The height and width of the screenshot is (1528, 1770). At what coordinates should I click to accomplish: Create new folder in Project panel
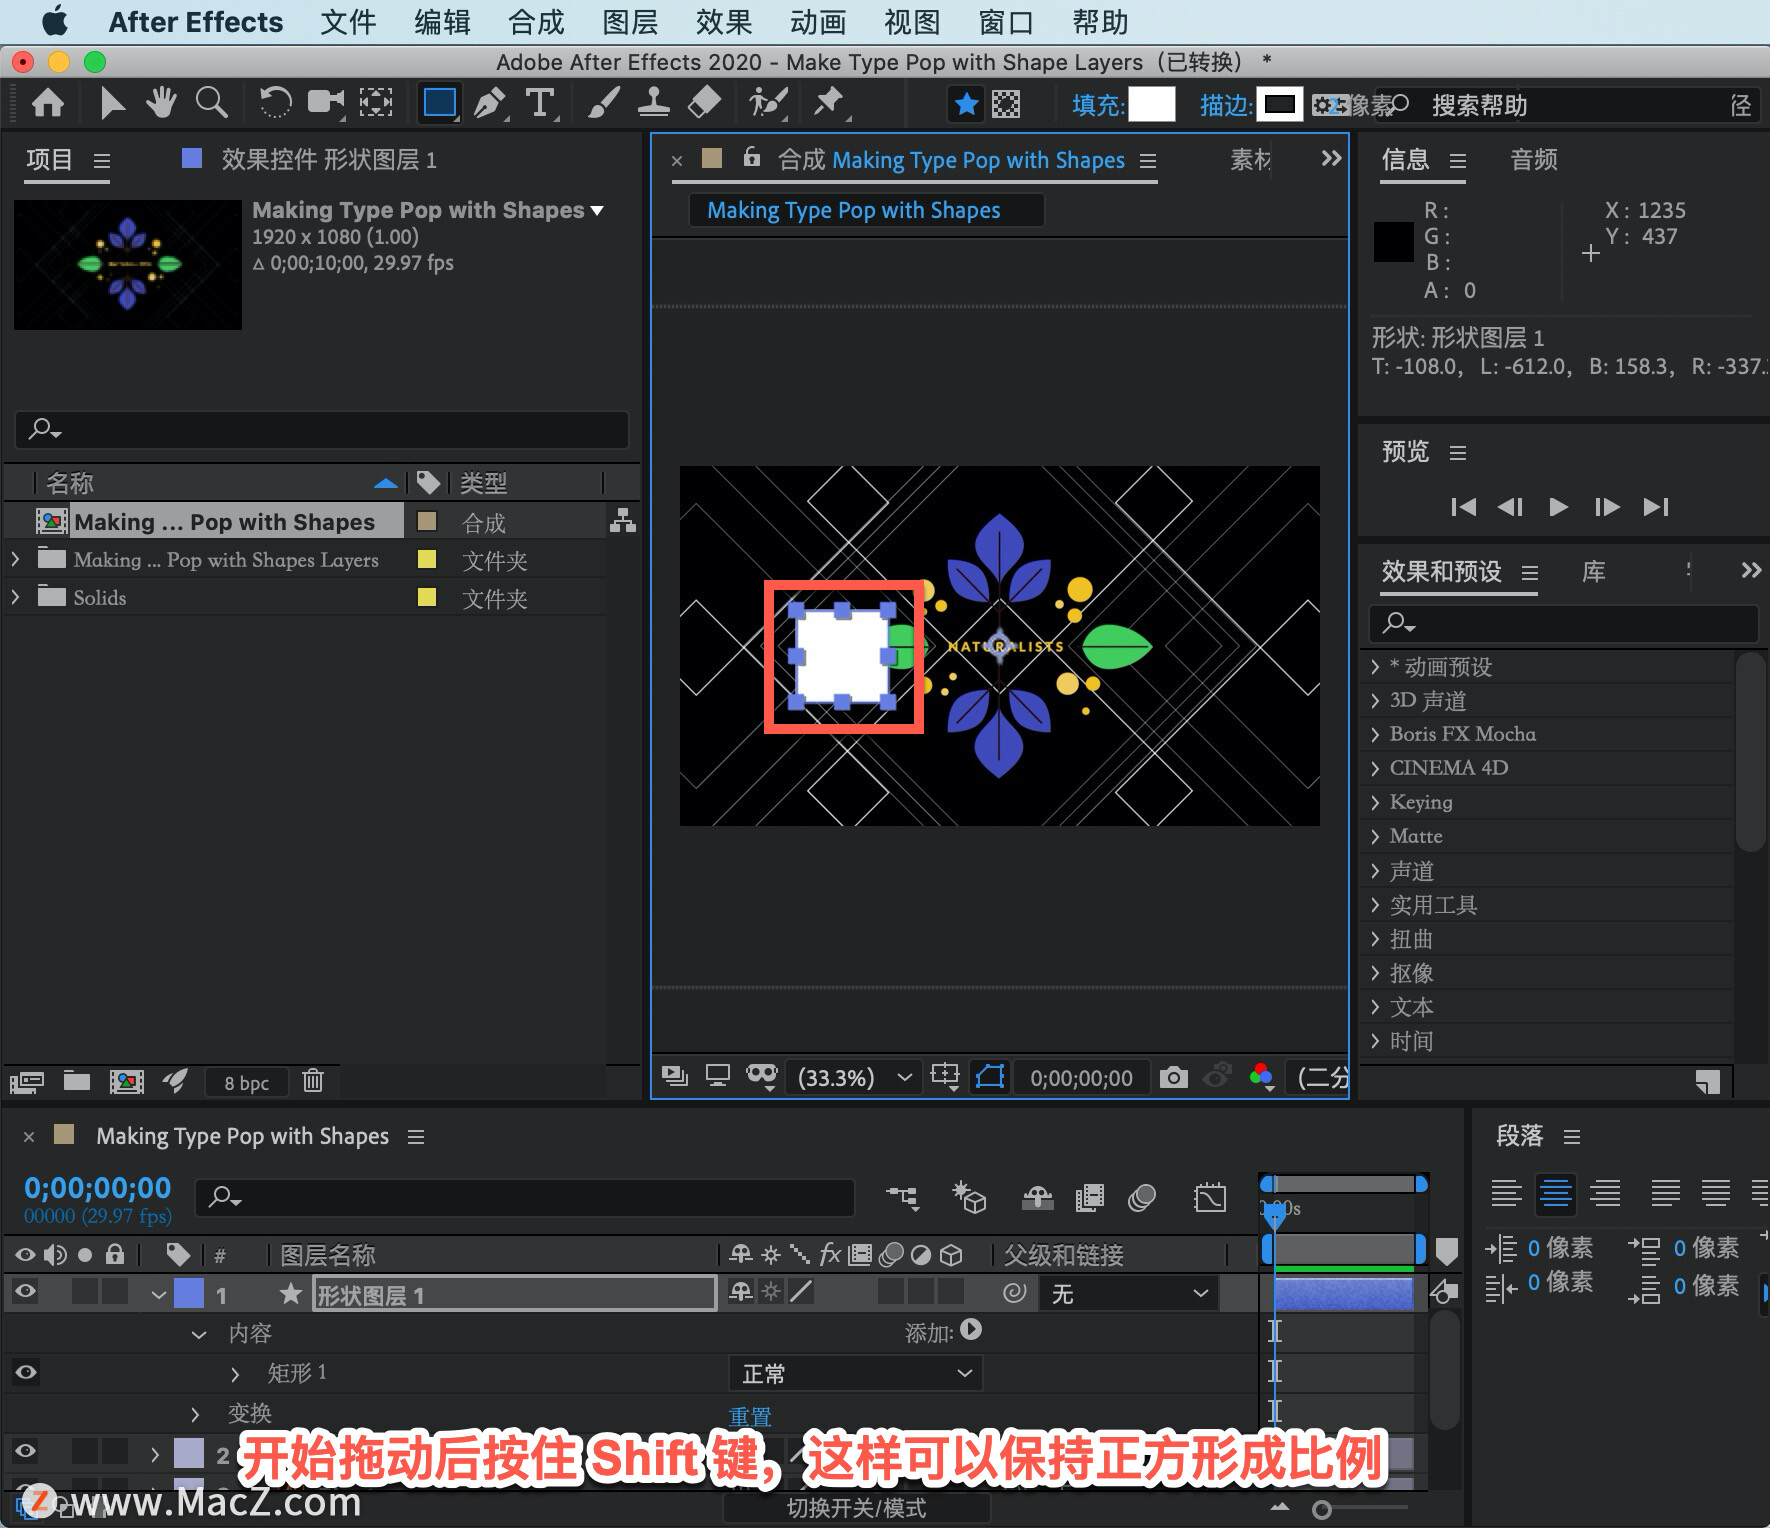(77, 1081)
